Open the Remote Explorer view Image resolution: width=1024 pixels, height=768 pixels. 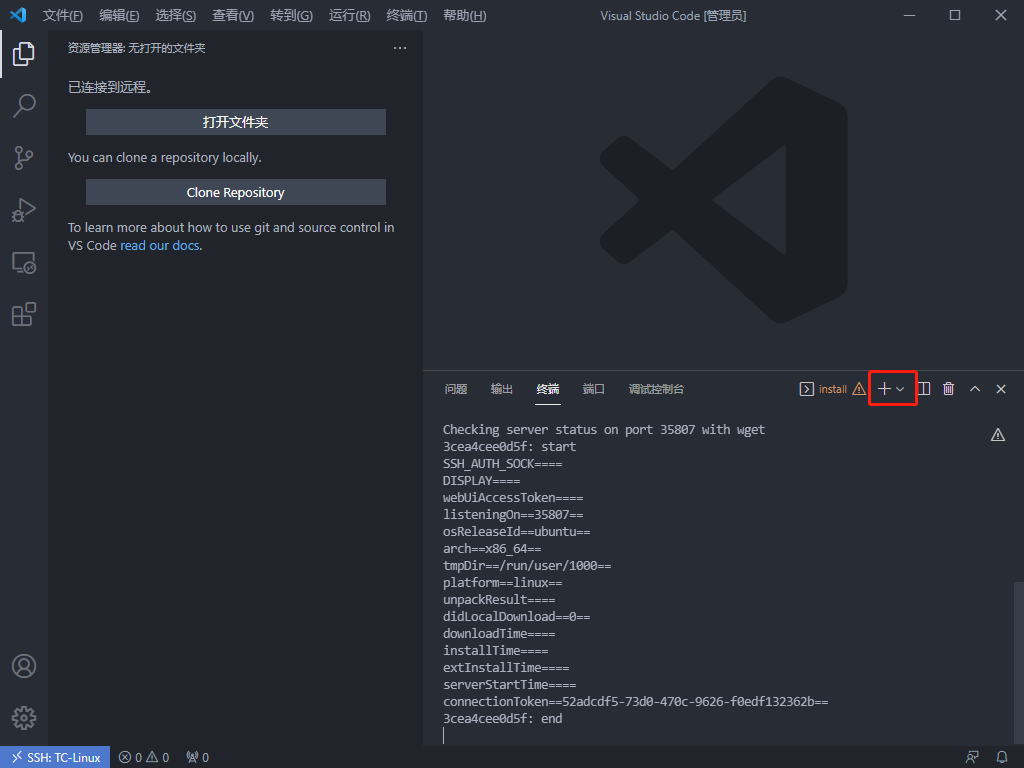pyautogui.click(x=24, y=263)
